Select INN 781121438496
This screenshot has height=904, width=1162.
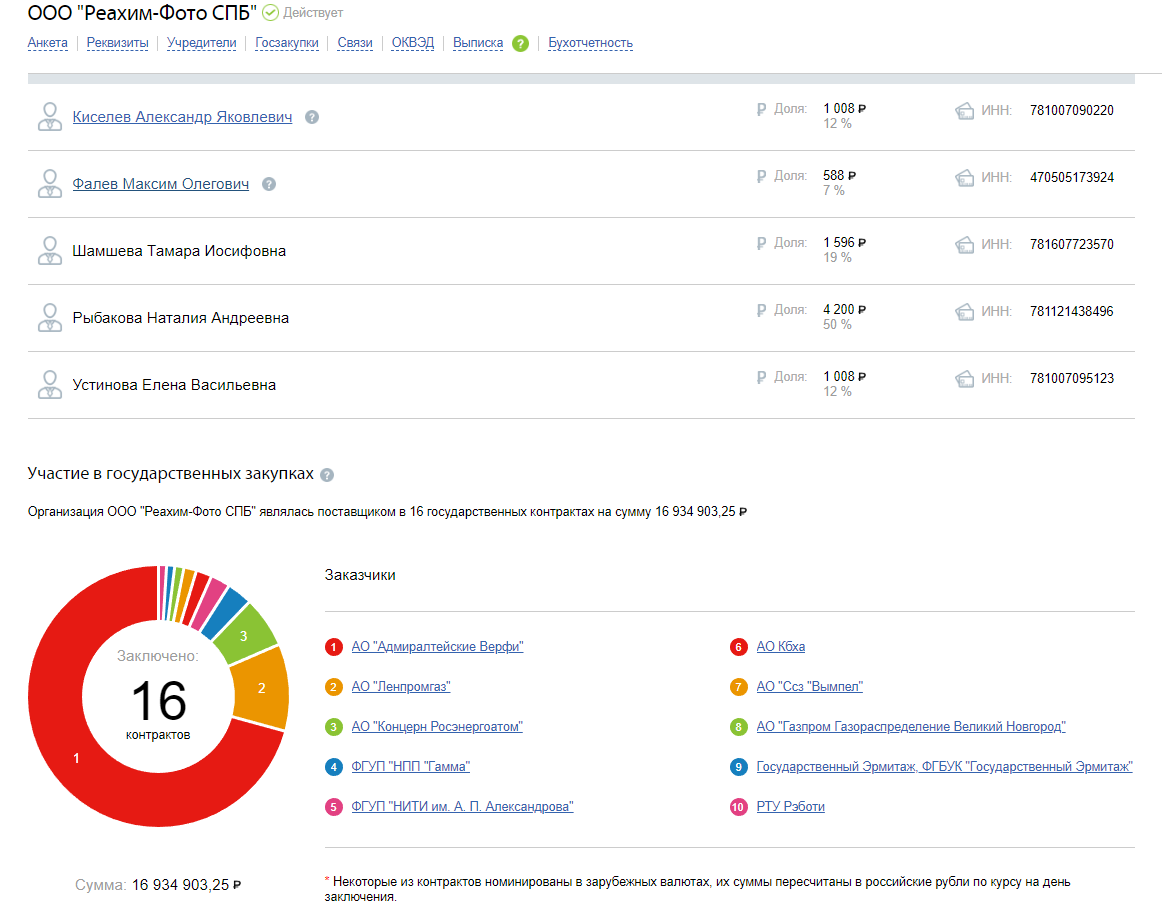click(1072, 311)
